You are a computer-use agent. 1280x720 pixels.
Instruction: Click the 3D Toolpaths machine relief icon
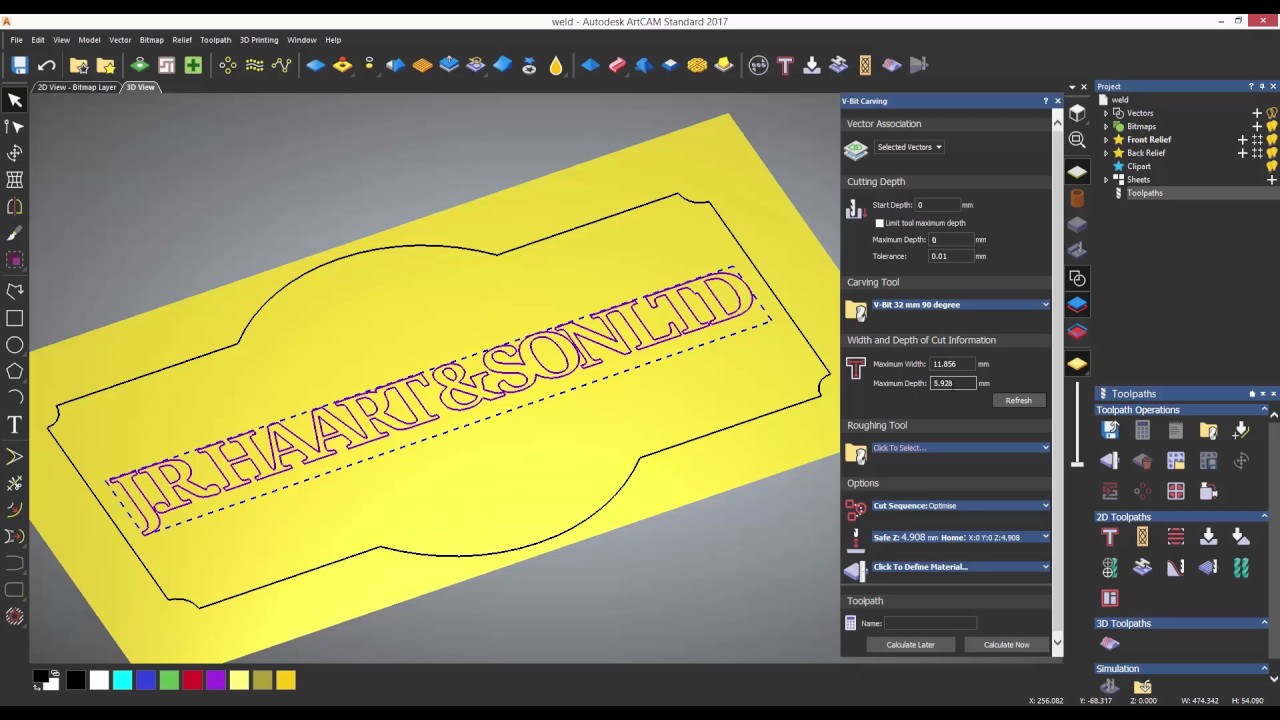click(1109, 643)
